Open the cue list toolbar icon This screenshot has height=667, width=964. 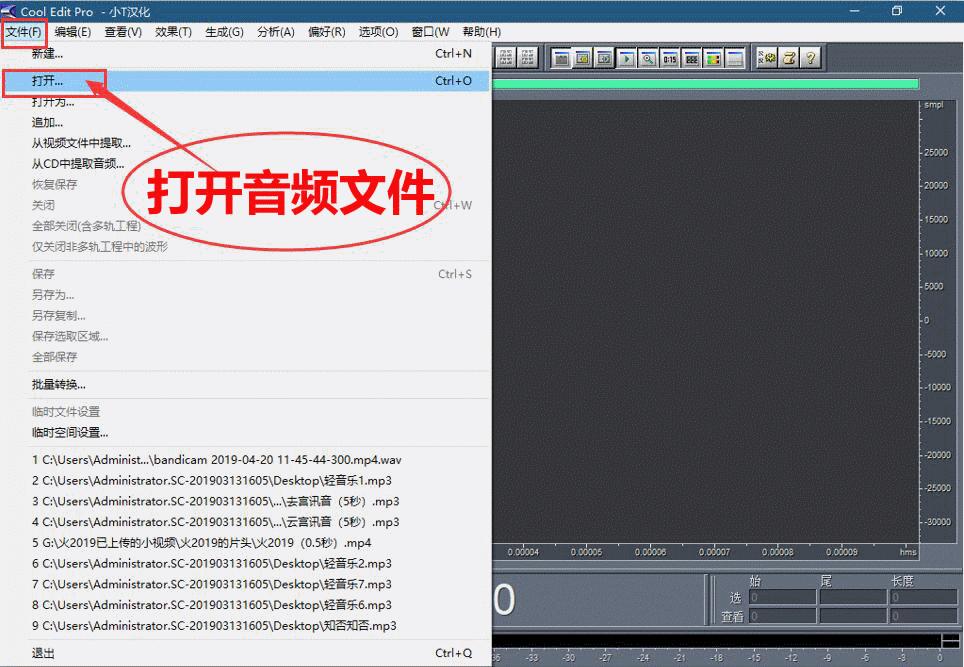690,58
